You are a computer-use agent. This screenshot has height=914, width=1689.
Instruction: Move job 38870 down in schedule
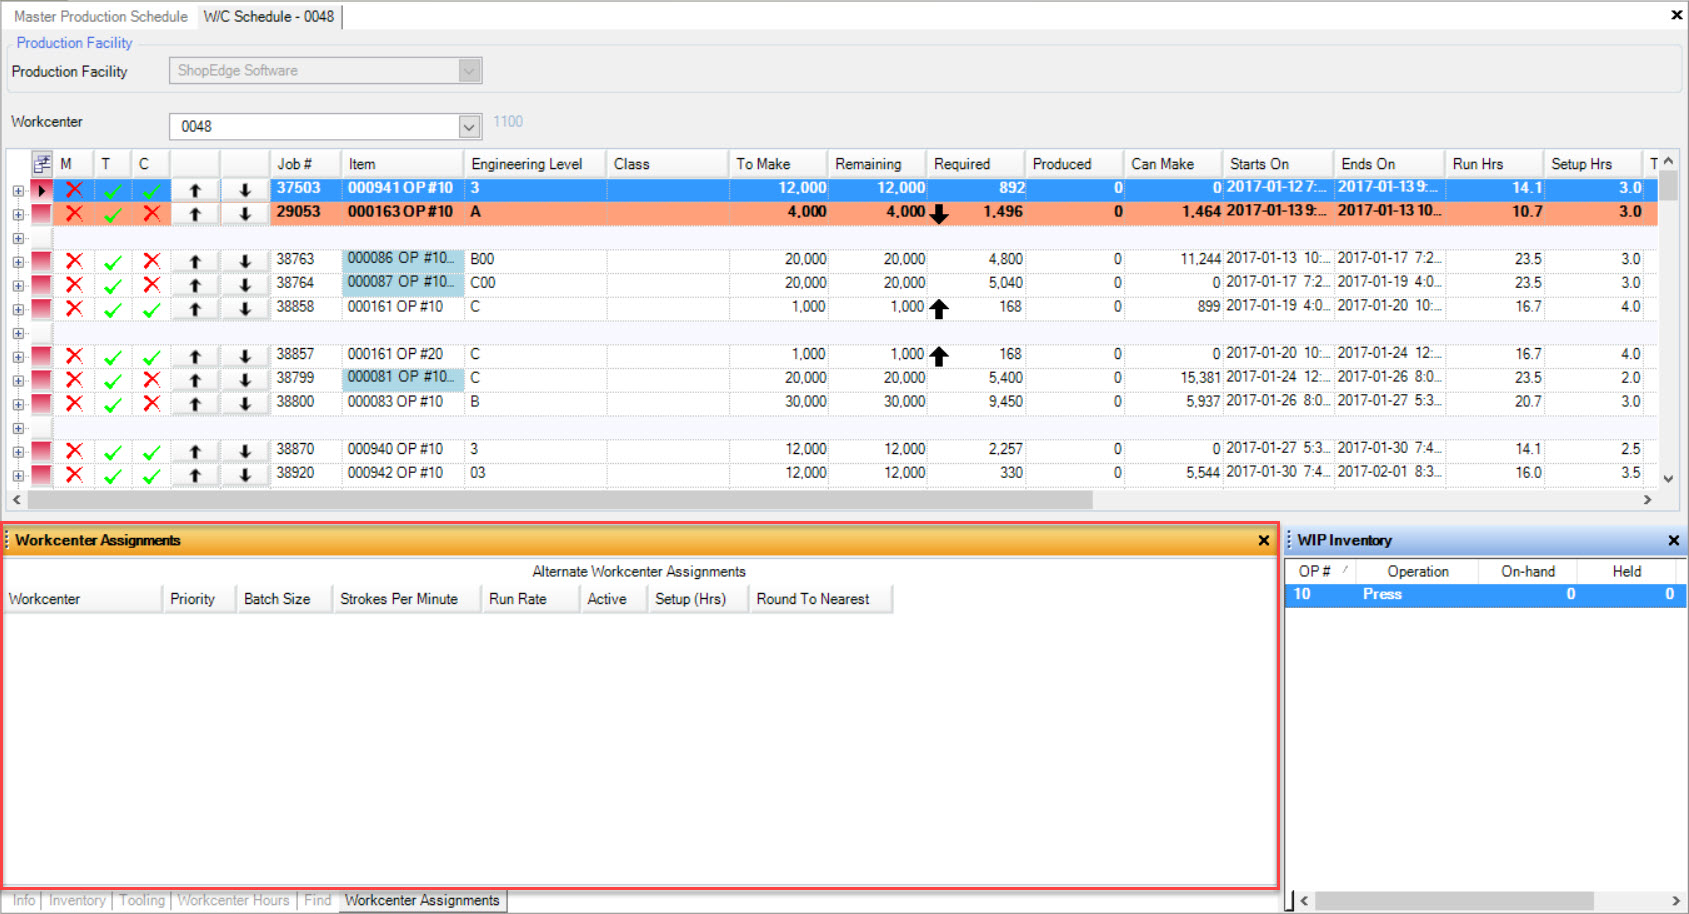[245, 451]
